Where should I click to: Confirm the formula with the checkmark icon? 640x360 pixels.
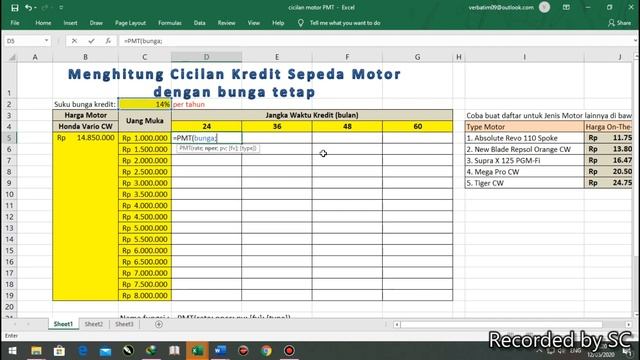[x=91, y=41]
